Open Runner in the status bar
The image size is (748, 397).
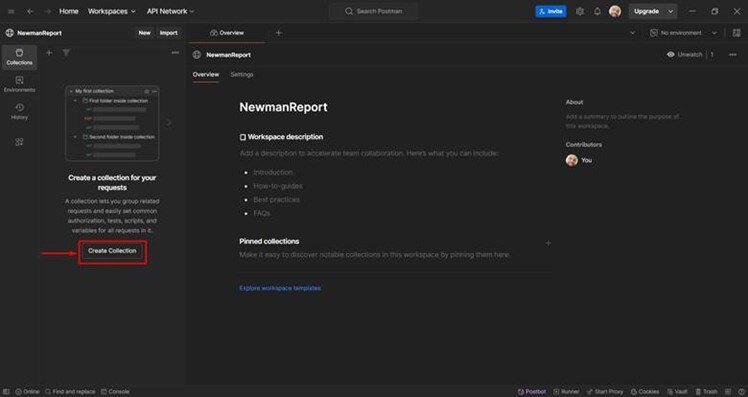click(566, 391)
